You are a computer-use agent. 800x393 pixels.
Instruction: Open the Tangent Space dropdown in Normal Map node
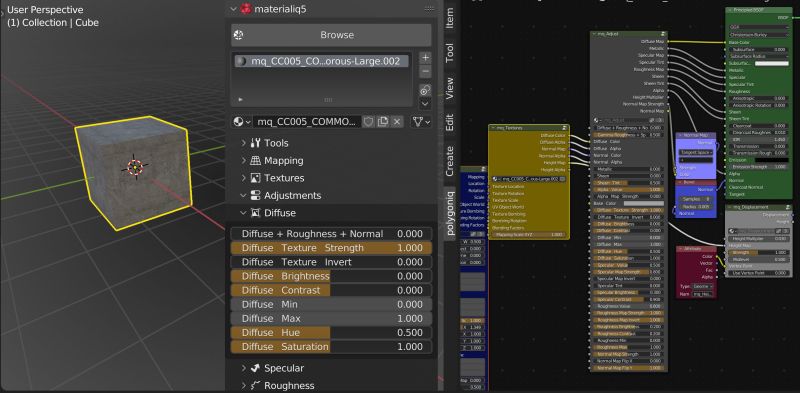click(x=695, y=152)
